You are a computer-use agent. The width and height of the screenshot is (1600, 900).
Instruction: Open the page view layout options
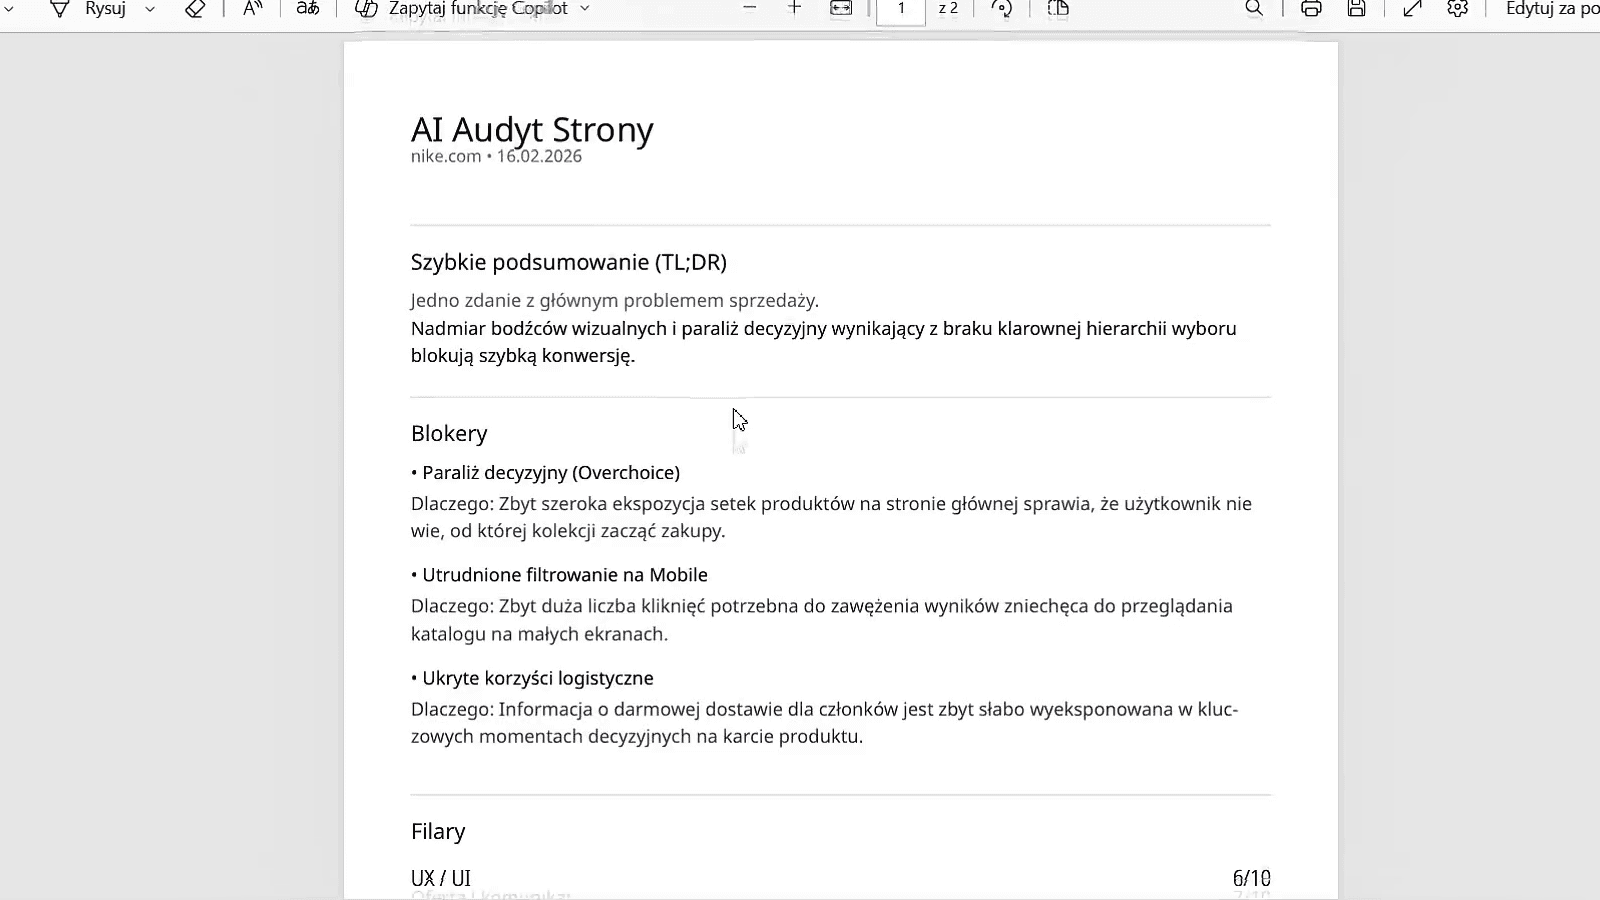[1057, 9]
